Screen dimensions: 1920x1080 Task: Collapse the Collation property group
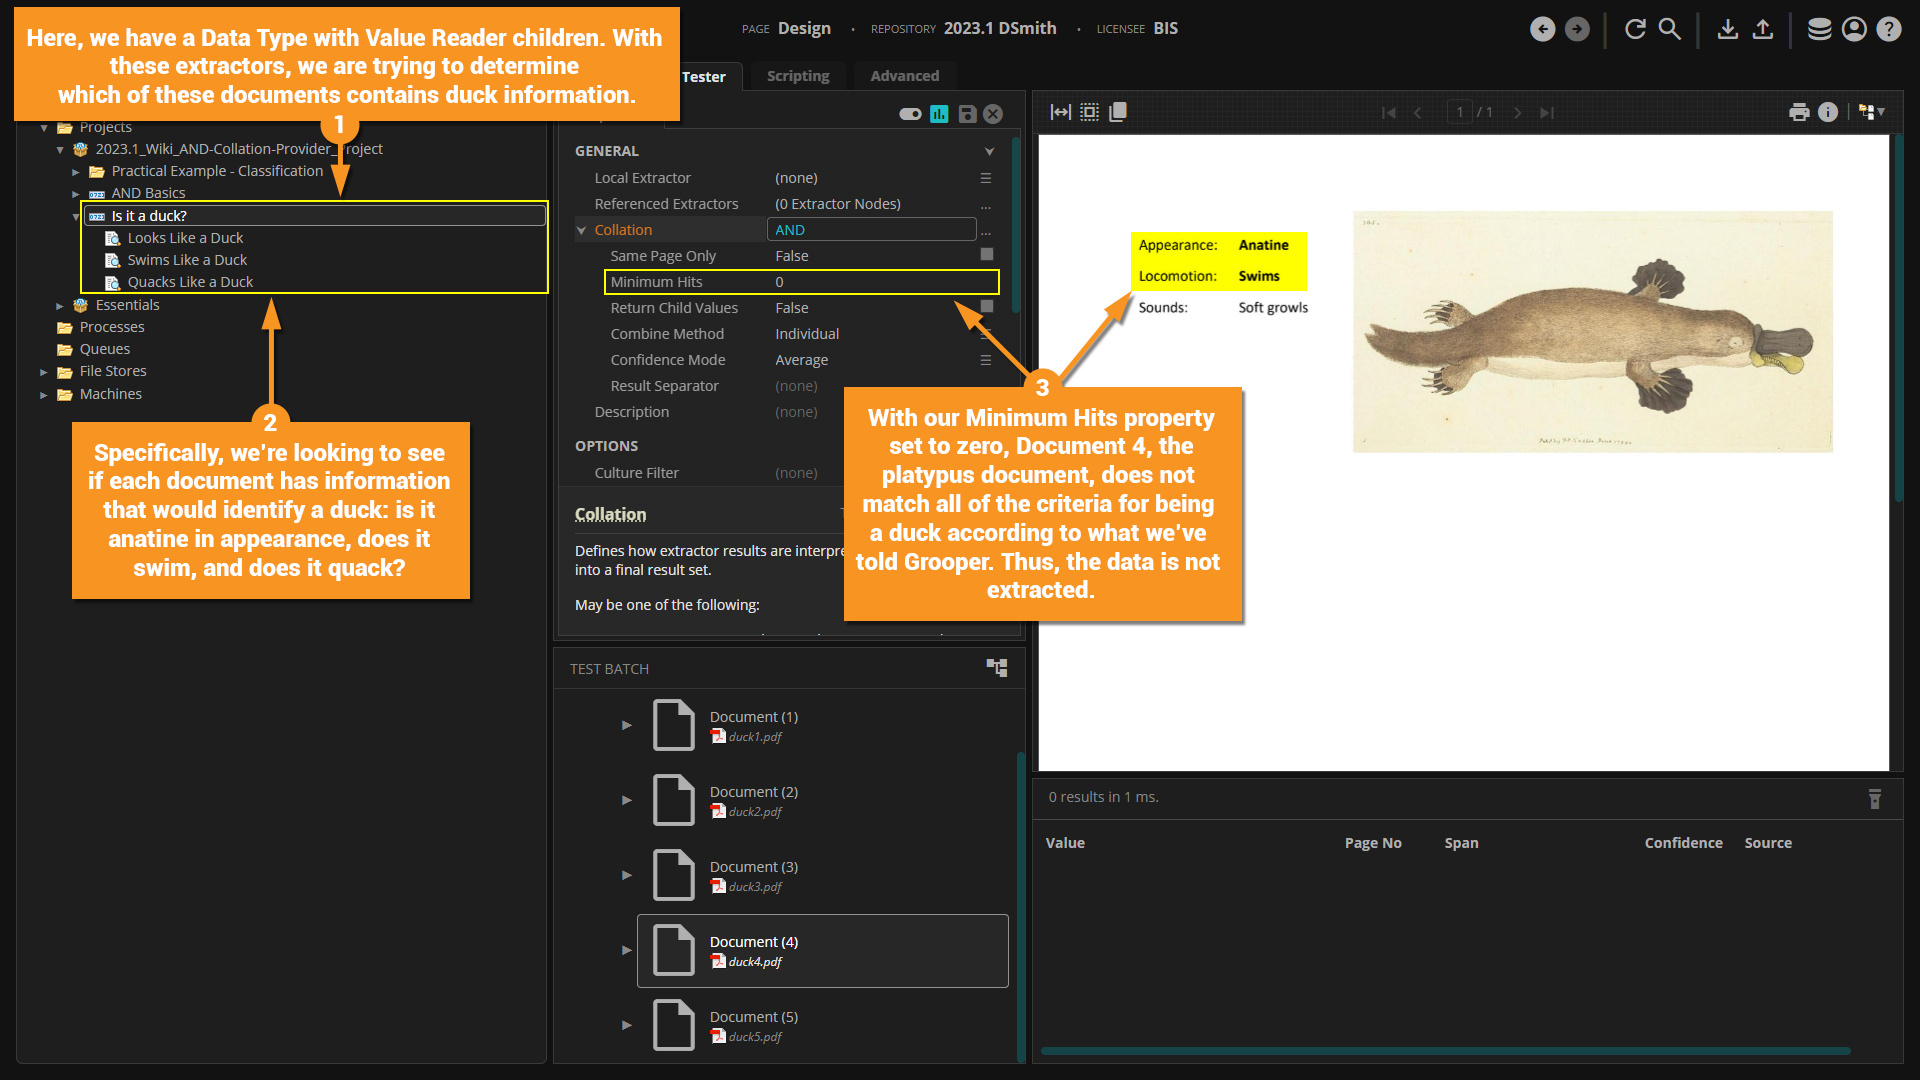[581, 230]
